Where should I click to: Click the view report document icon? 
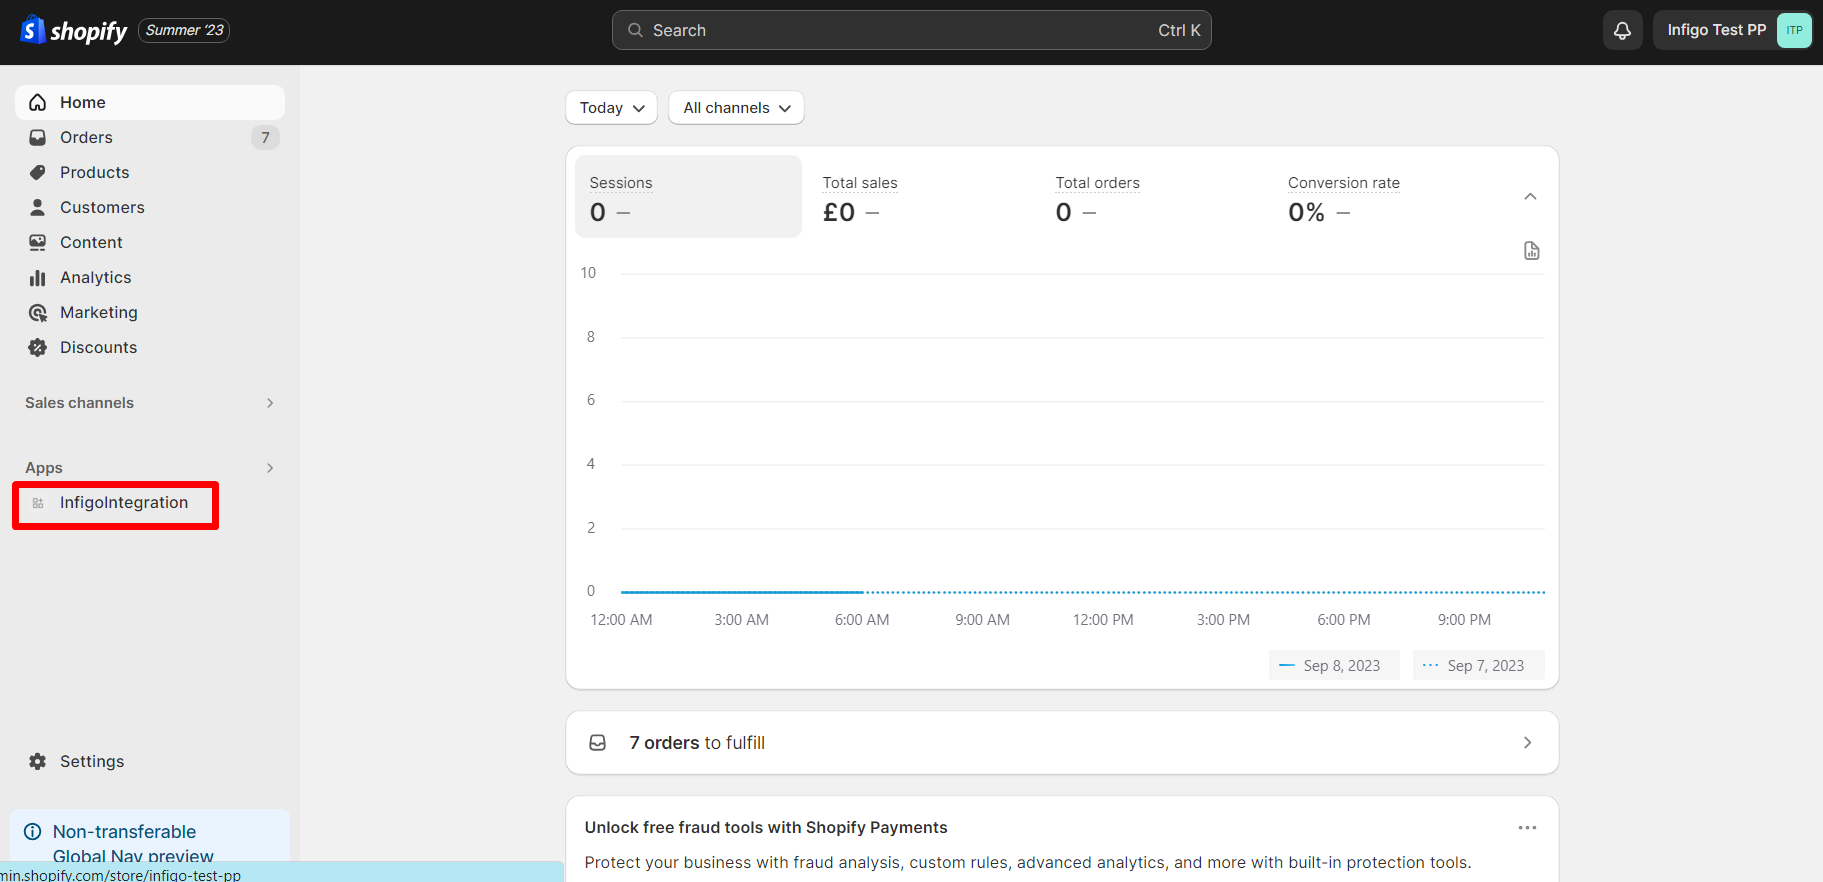1531,251
